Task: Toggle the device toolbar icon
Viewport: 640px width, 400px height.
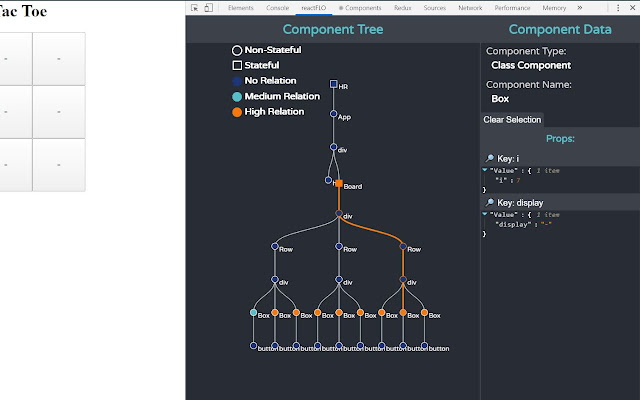Action: [x=208, y=7]
